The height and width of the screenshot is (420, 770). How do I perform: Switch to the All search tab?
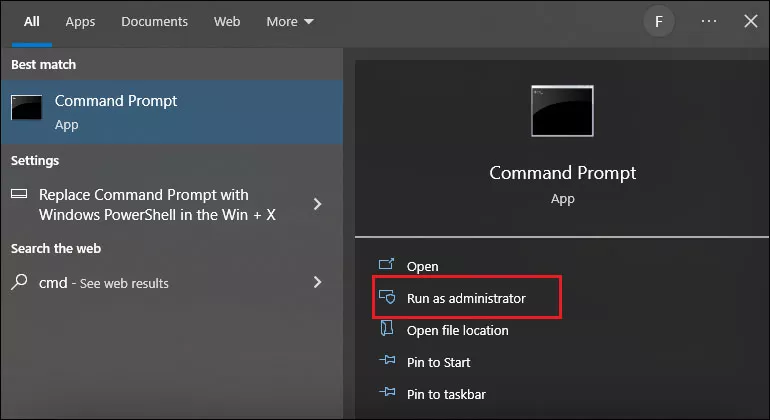(x=32, y=22)
